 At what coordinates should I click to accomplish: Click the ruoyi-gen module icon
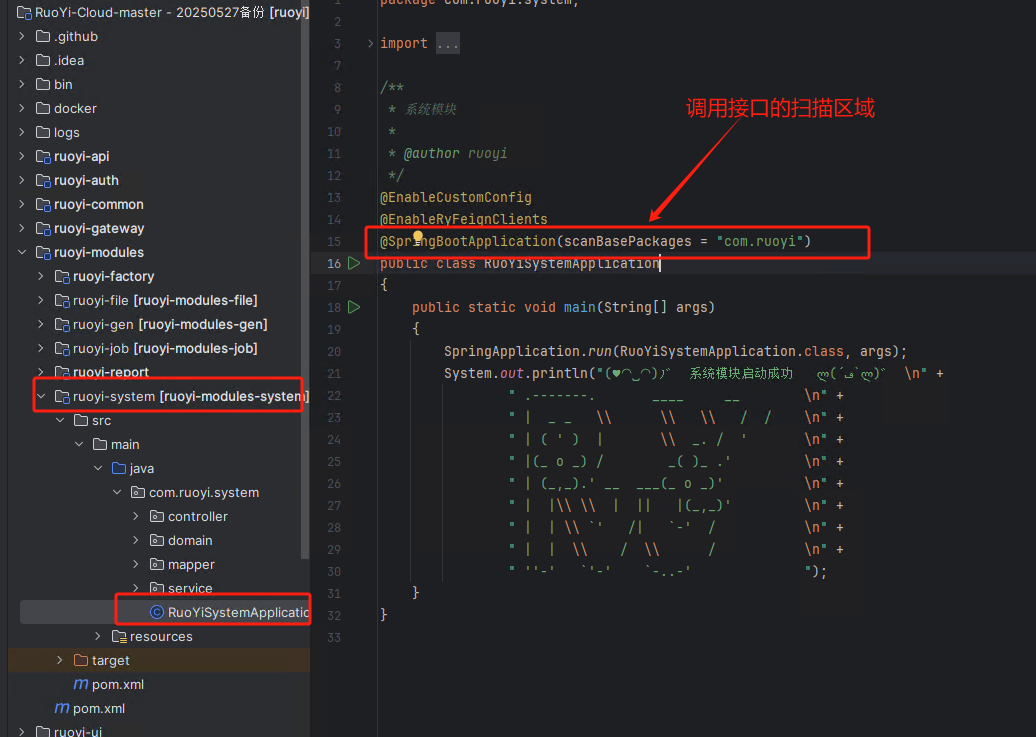tap(62, 325)
